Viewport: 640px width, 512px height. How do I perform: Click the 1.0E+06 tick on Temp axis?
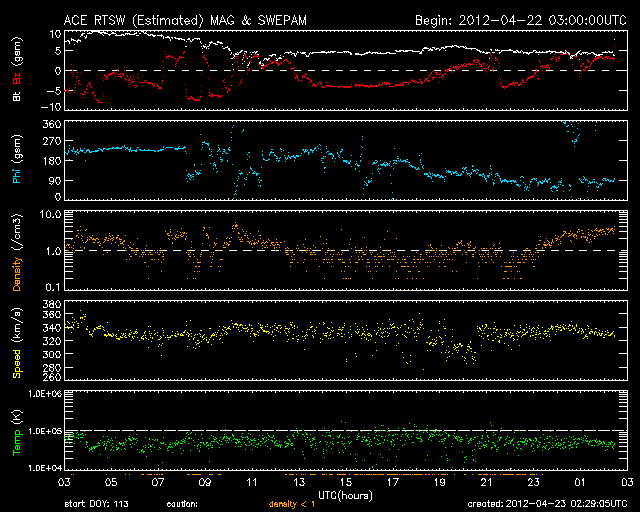(x=45, y=394)
